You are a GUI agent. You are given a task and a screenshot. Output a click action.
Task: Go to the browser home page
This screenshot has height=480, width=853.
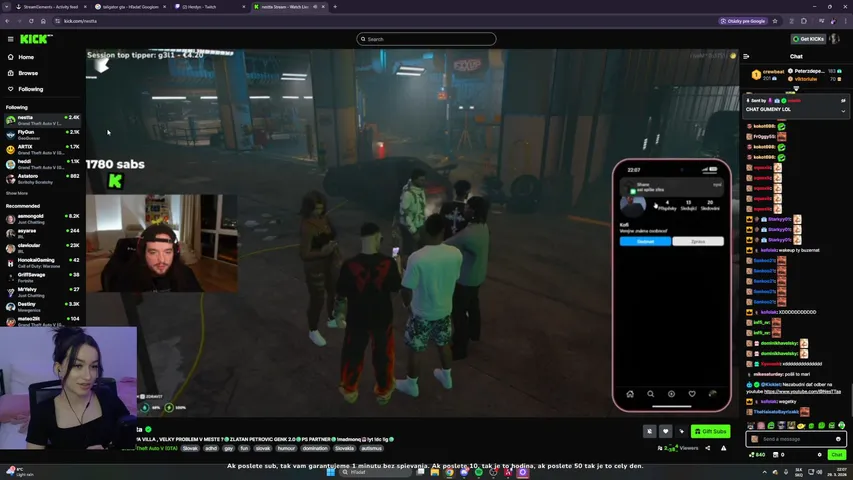43,21
